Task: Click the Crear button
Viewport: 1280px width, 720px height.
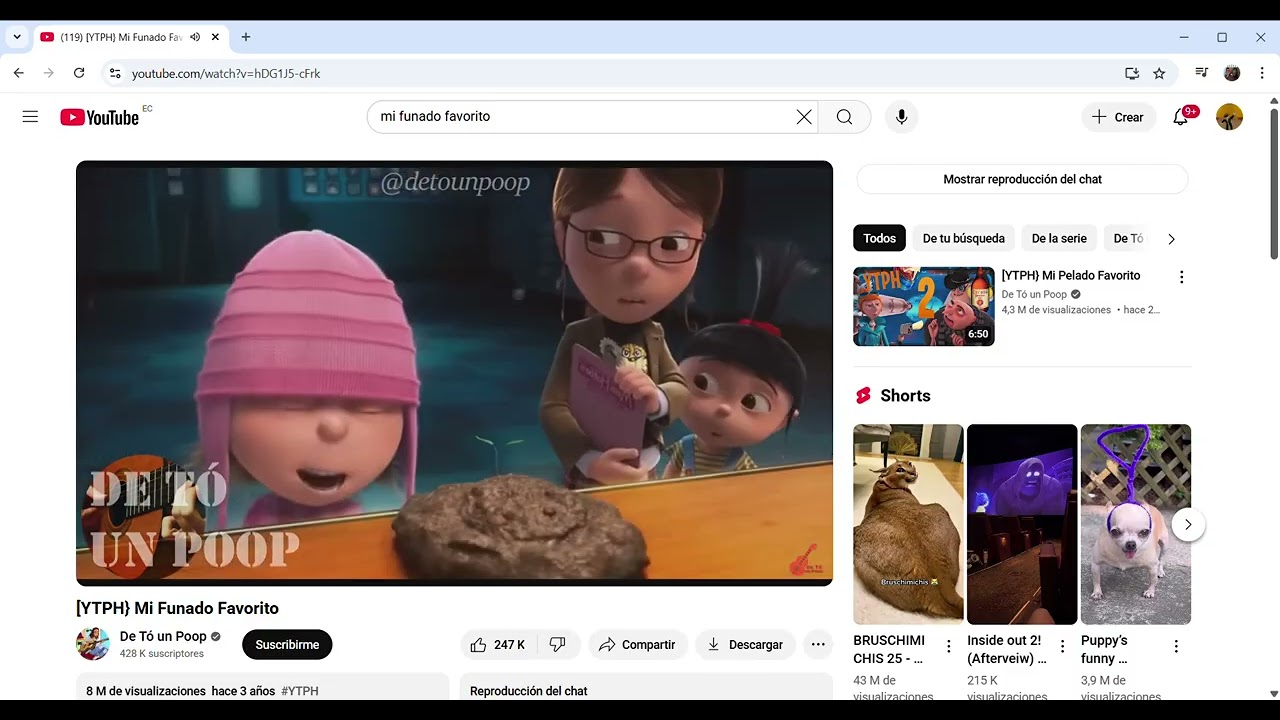Action: [1118, 117]
